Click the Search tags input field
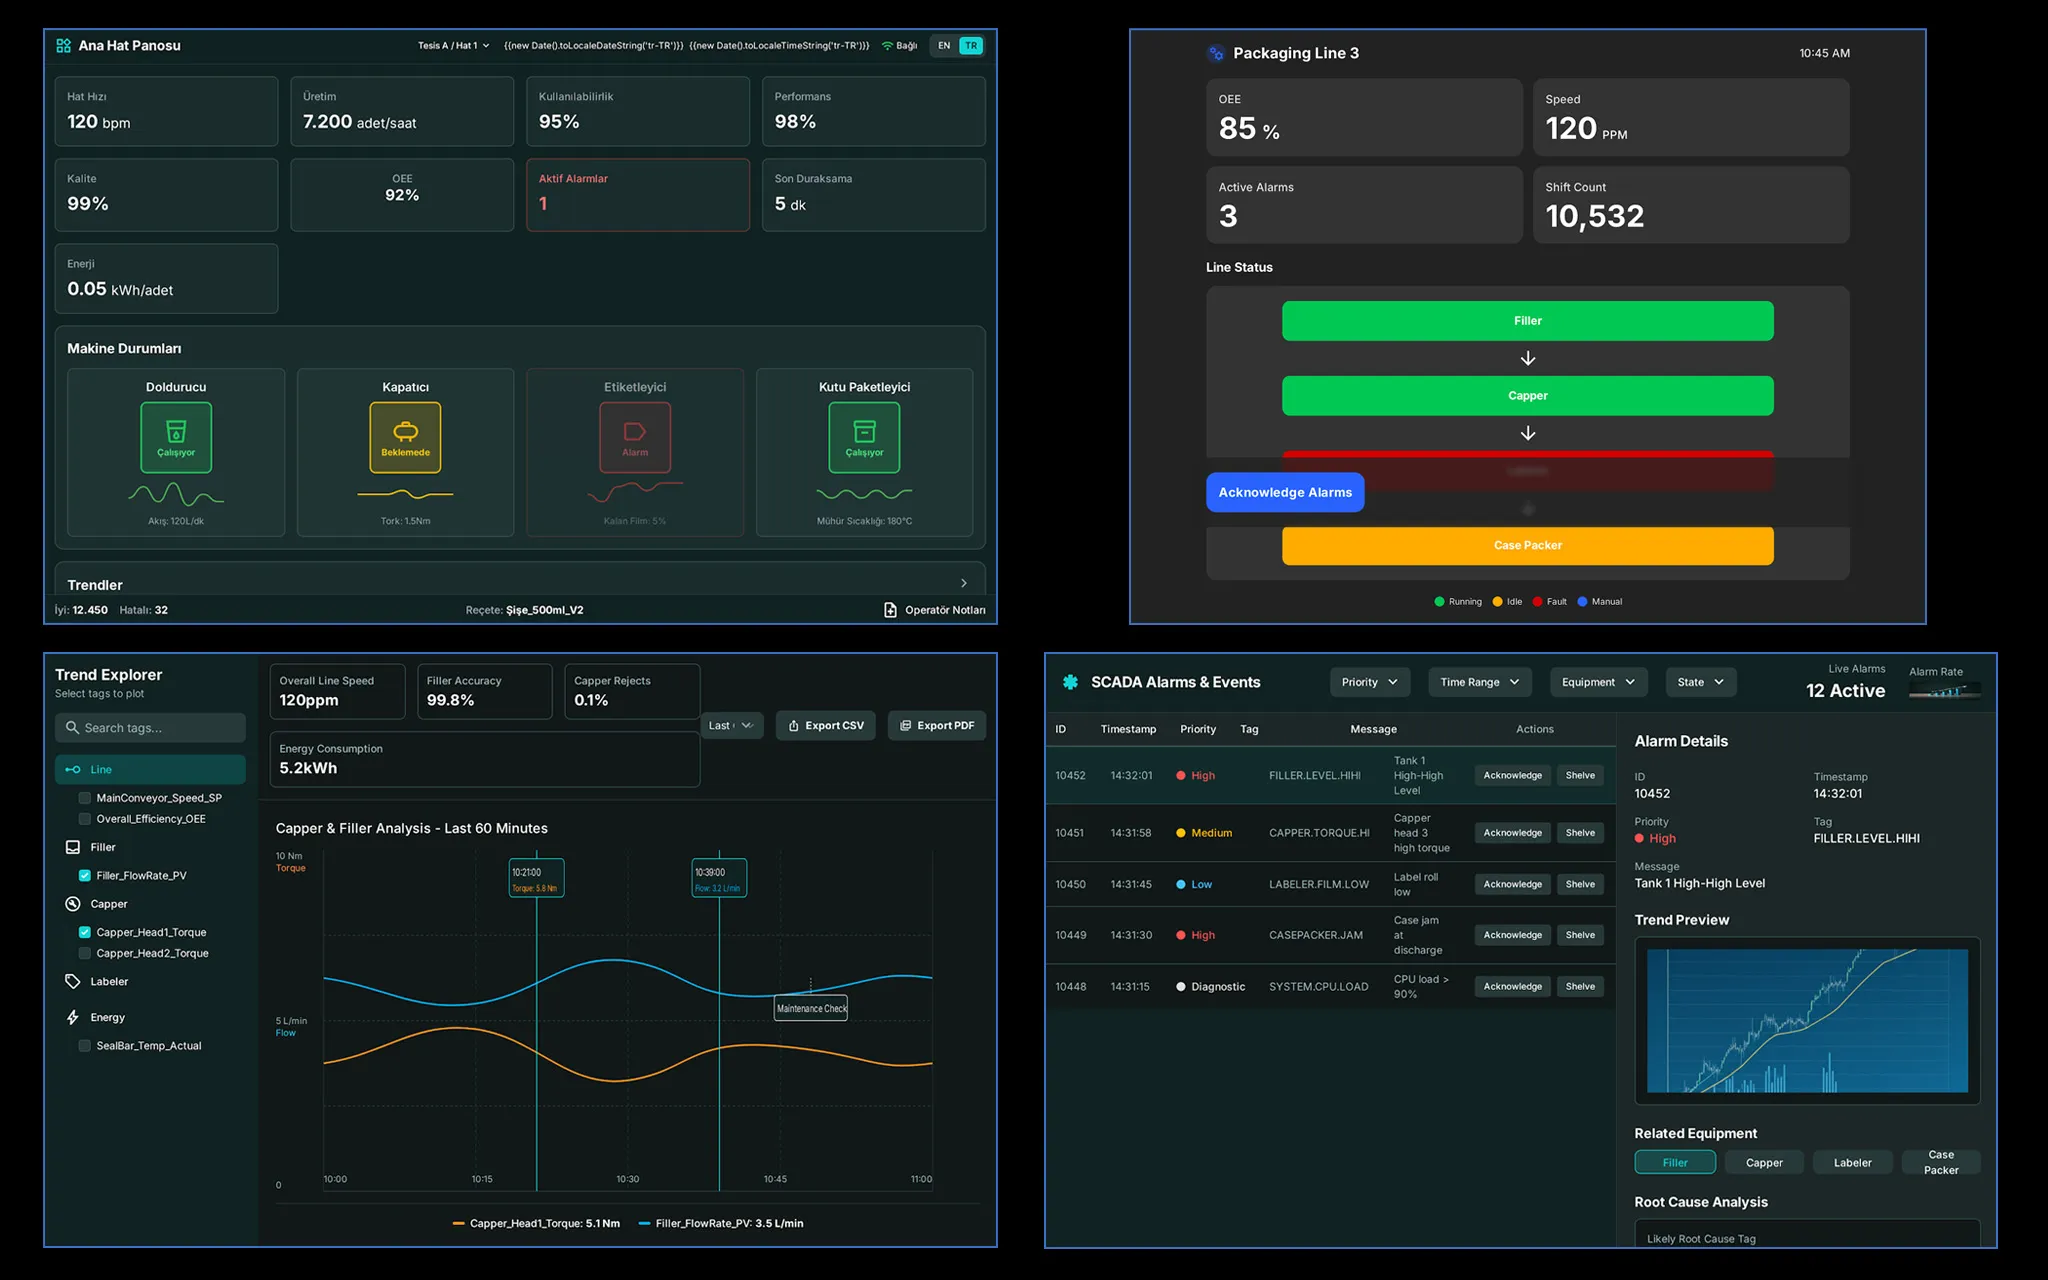This screenshot has height=1280, width=2048. pyautogui.click(x=150, y=727)
